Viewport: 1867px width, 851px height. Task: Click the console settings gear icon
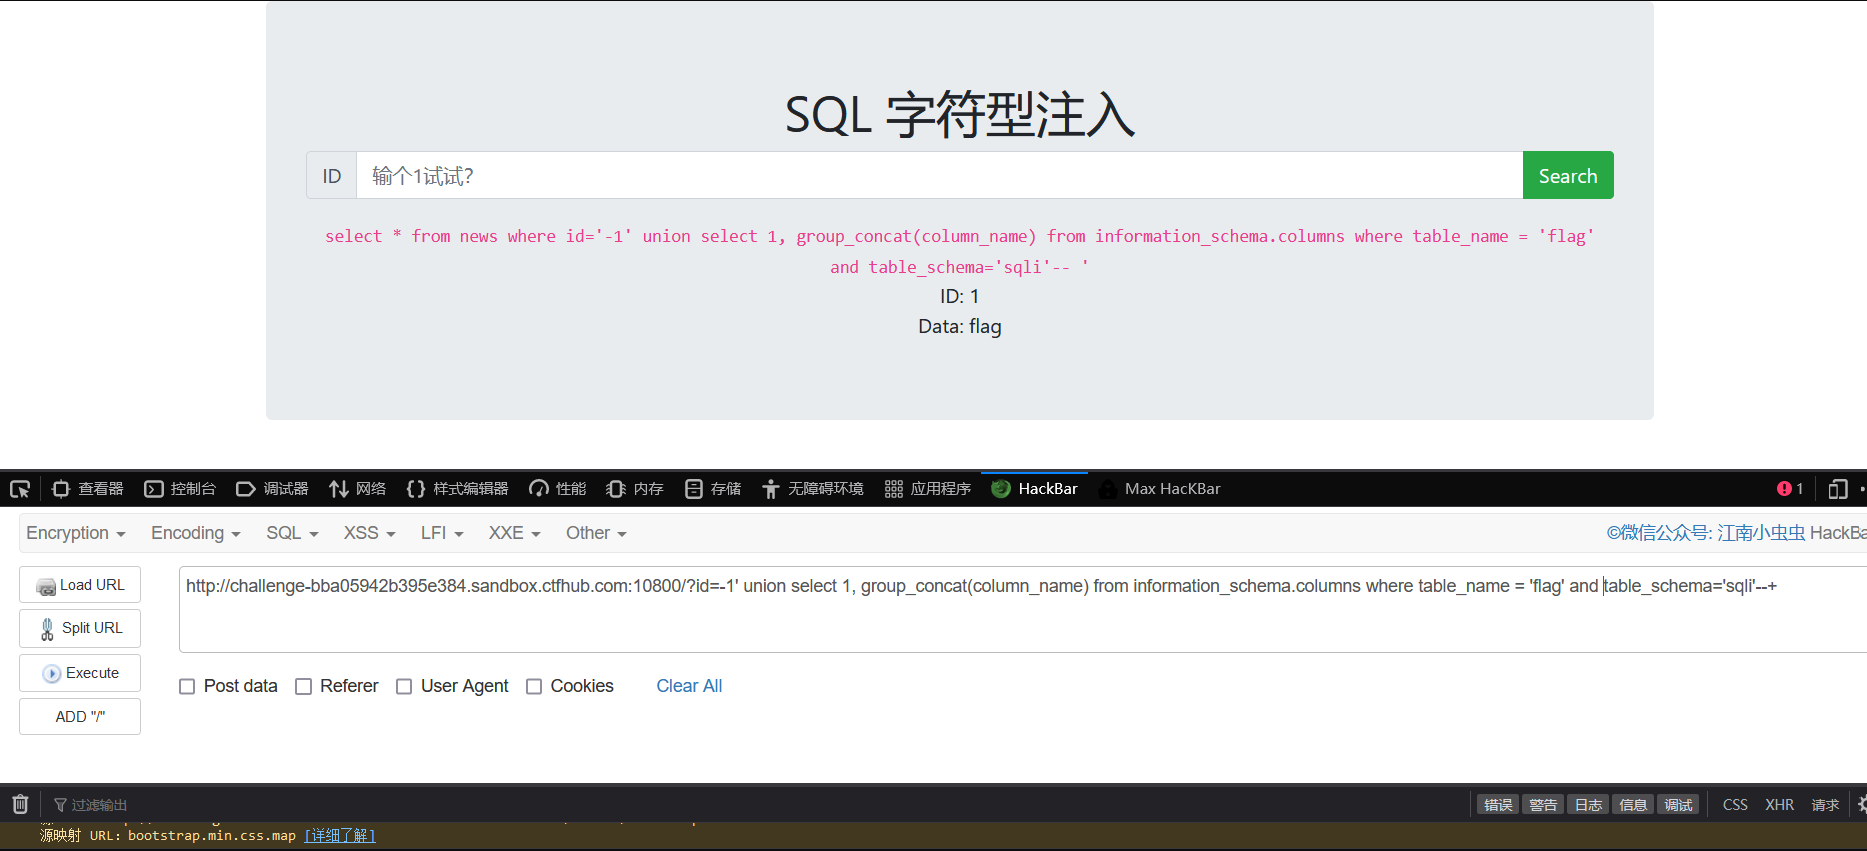click(1861, 804)
